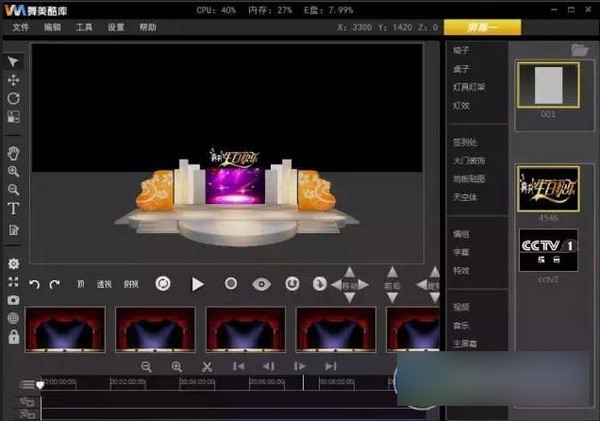Select the 灯效 category
Image resolution: width=600 pixels, height=421 pixels.
[x=461, y=106]
